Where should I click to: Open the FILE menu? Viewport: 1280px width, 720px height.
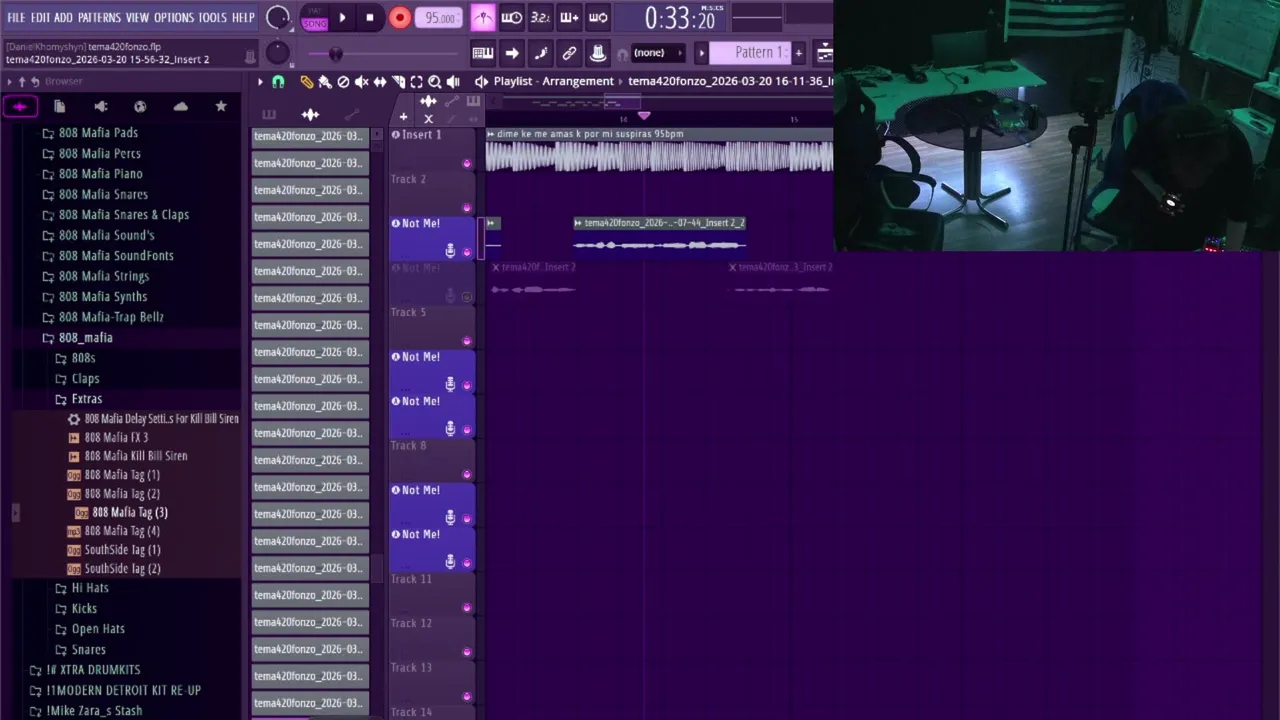pyautogui.click(x=16, y=17)
